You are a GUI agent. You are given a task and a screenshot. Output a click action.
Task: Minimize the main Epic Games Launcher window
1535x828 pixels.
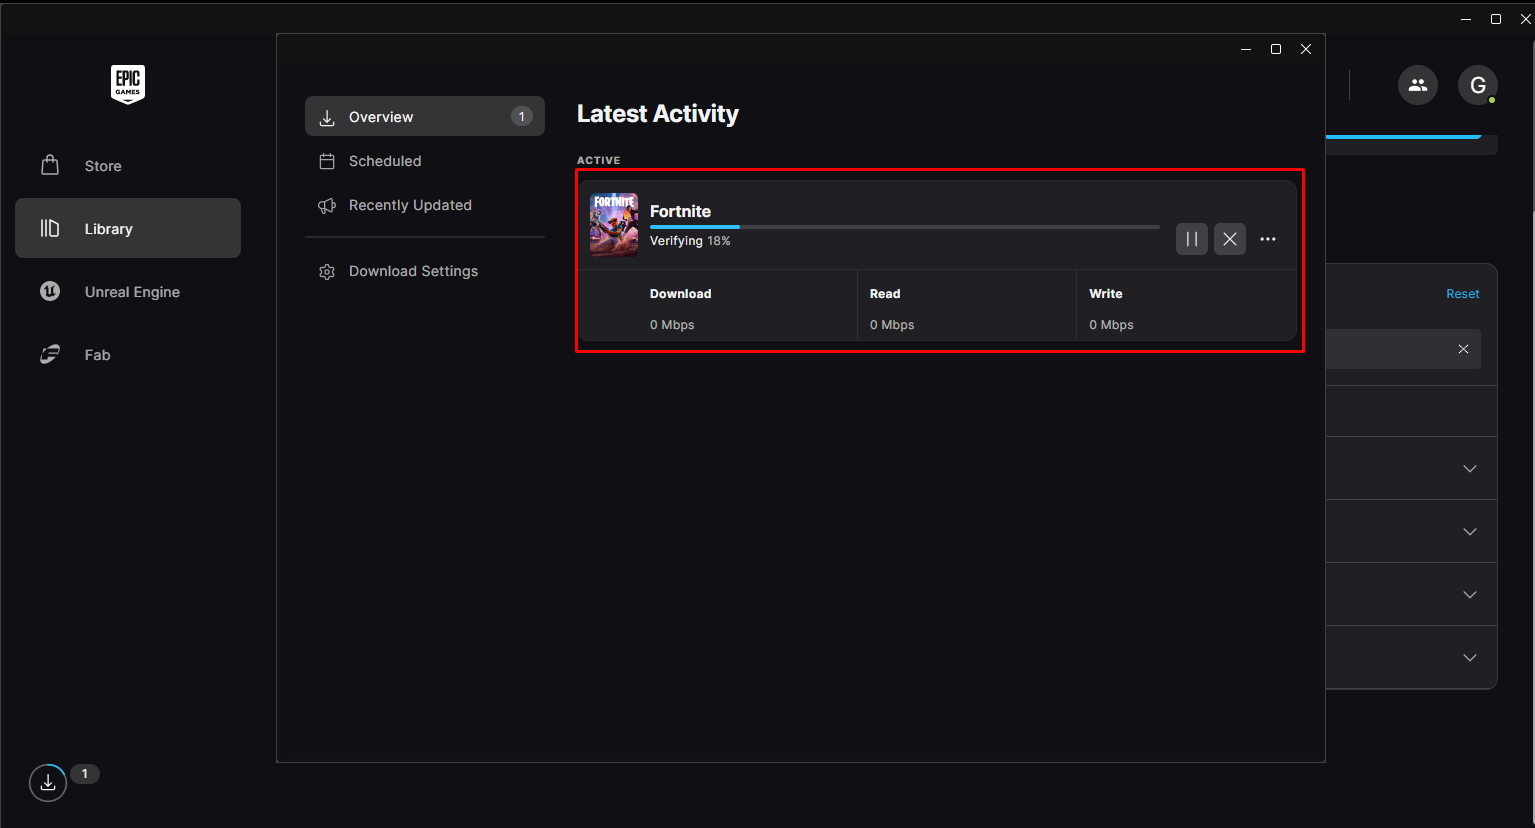tap(1466, 19)
